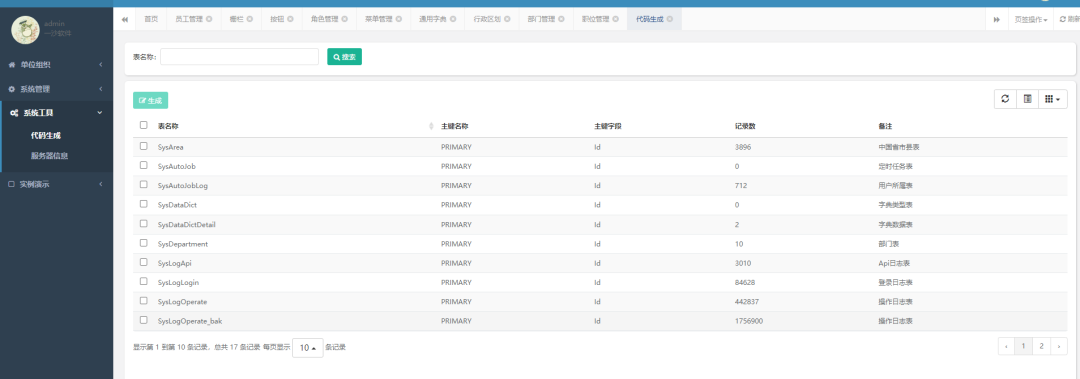Check the SysAutoJob row checkbox

pyautogui.click(x=143, y=165)
